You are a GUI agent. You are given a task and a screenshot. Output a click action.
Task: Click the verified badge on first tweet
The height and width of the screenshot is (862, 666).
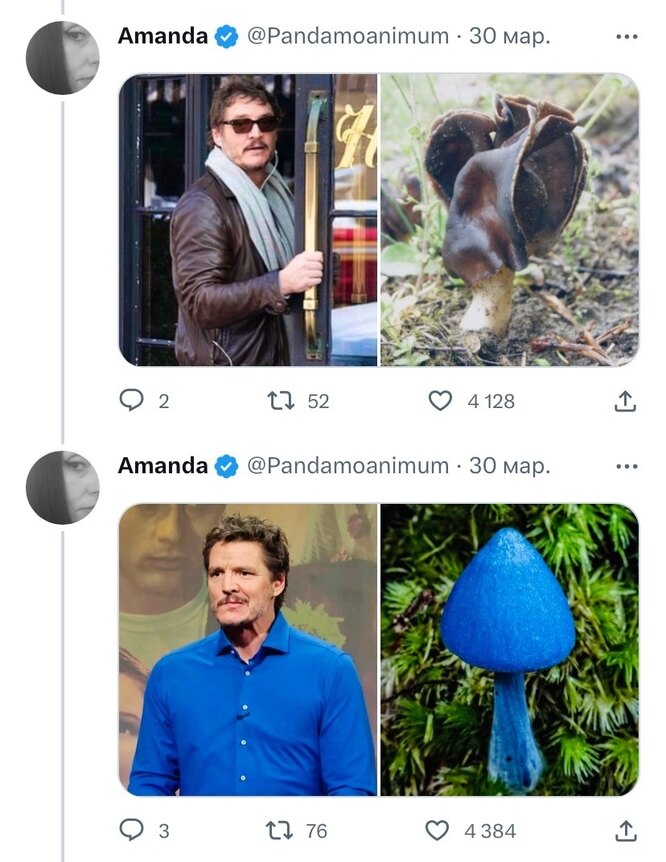[x=227, y=37]
